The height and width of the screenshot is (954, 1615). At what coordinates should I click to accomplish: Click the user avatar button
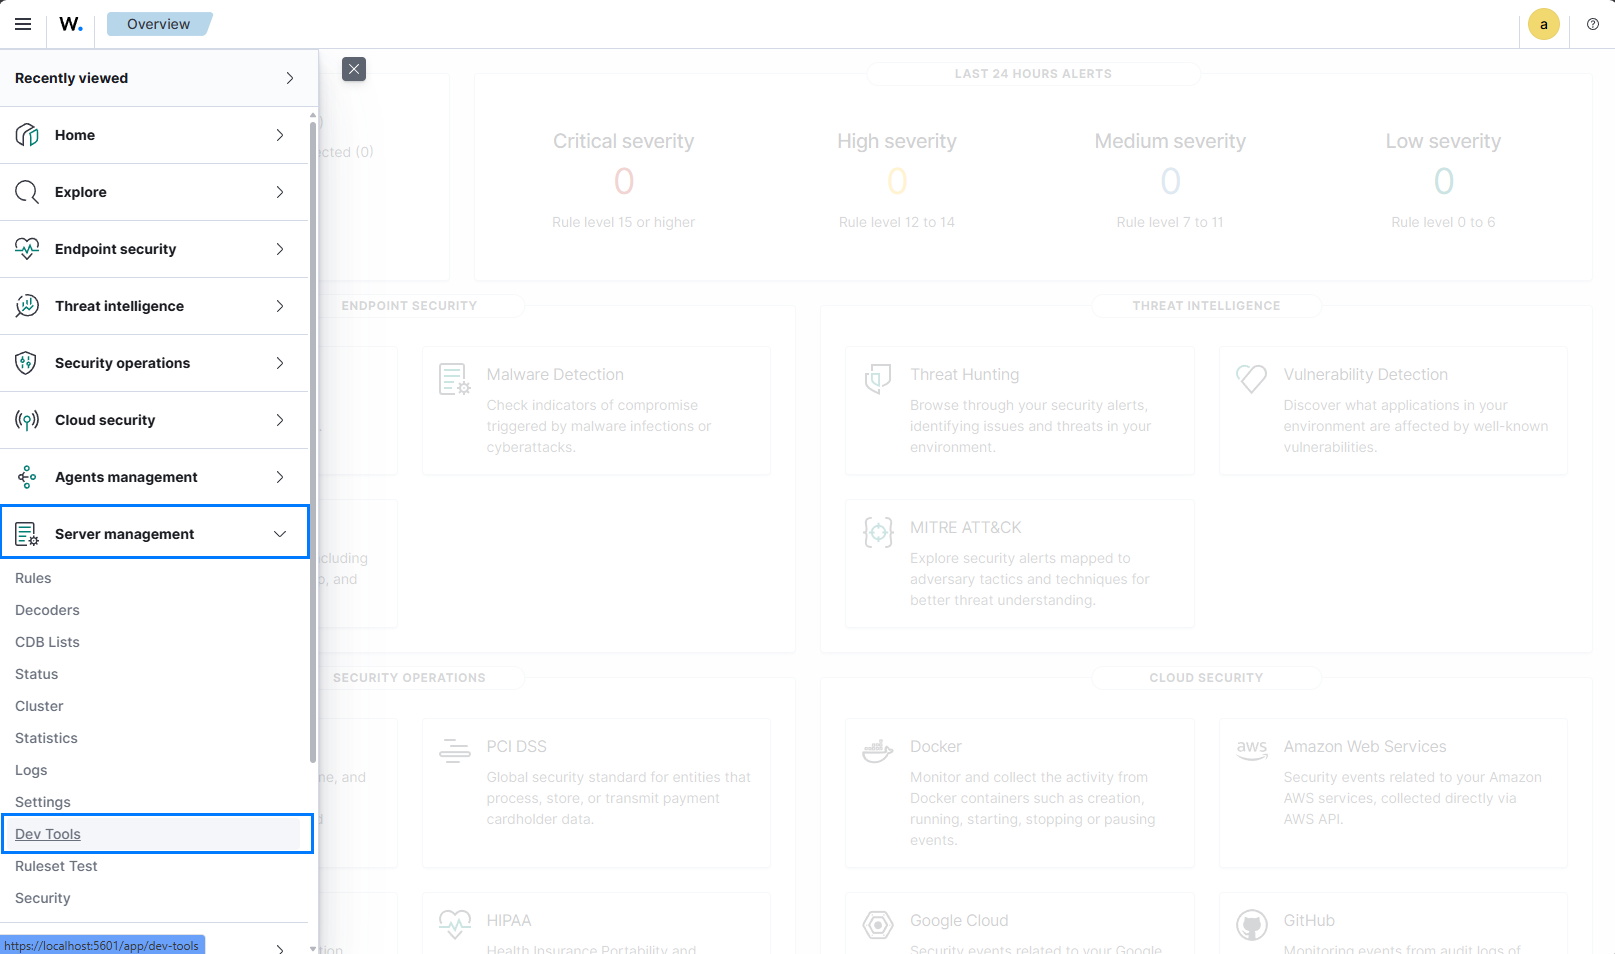point(1543,24)
